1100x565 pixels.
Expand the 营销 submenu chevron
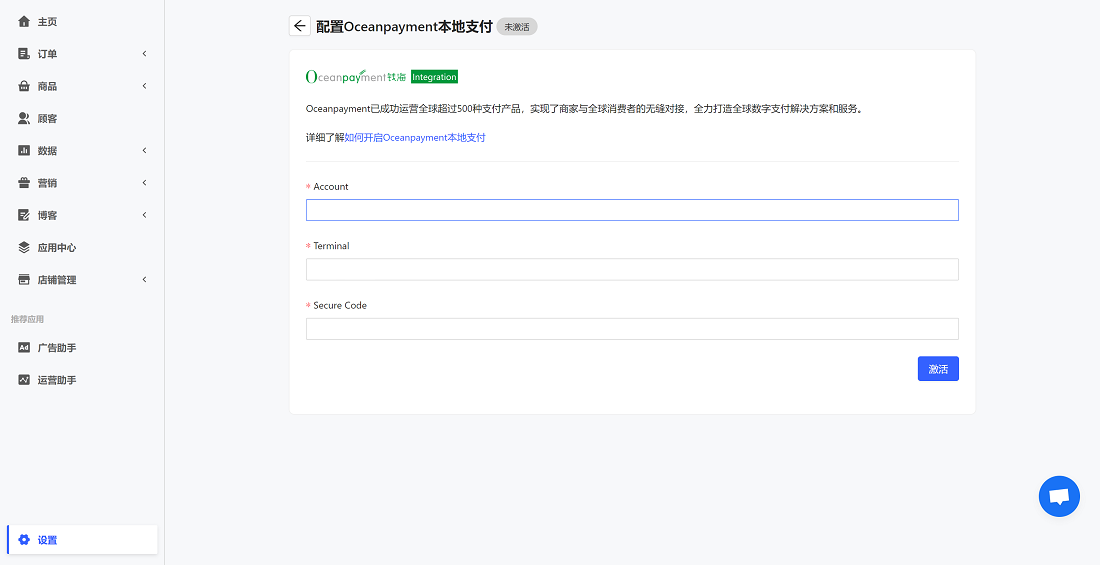[144, 183]
